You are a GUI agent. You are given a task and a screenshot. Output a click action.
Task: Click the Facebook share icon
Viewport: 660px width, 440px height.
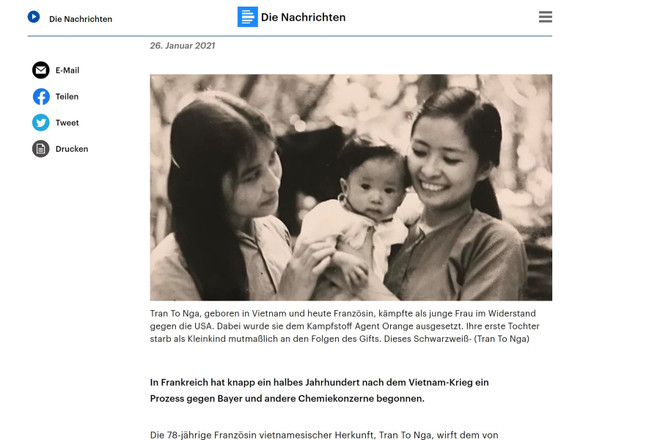point(41,96)
